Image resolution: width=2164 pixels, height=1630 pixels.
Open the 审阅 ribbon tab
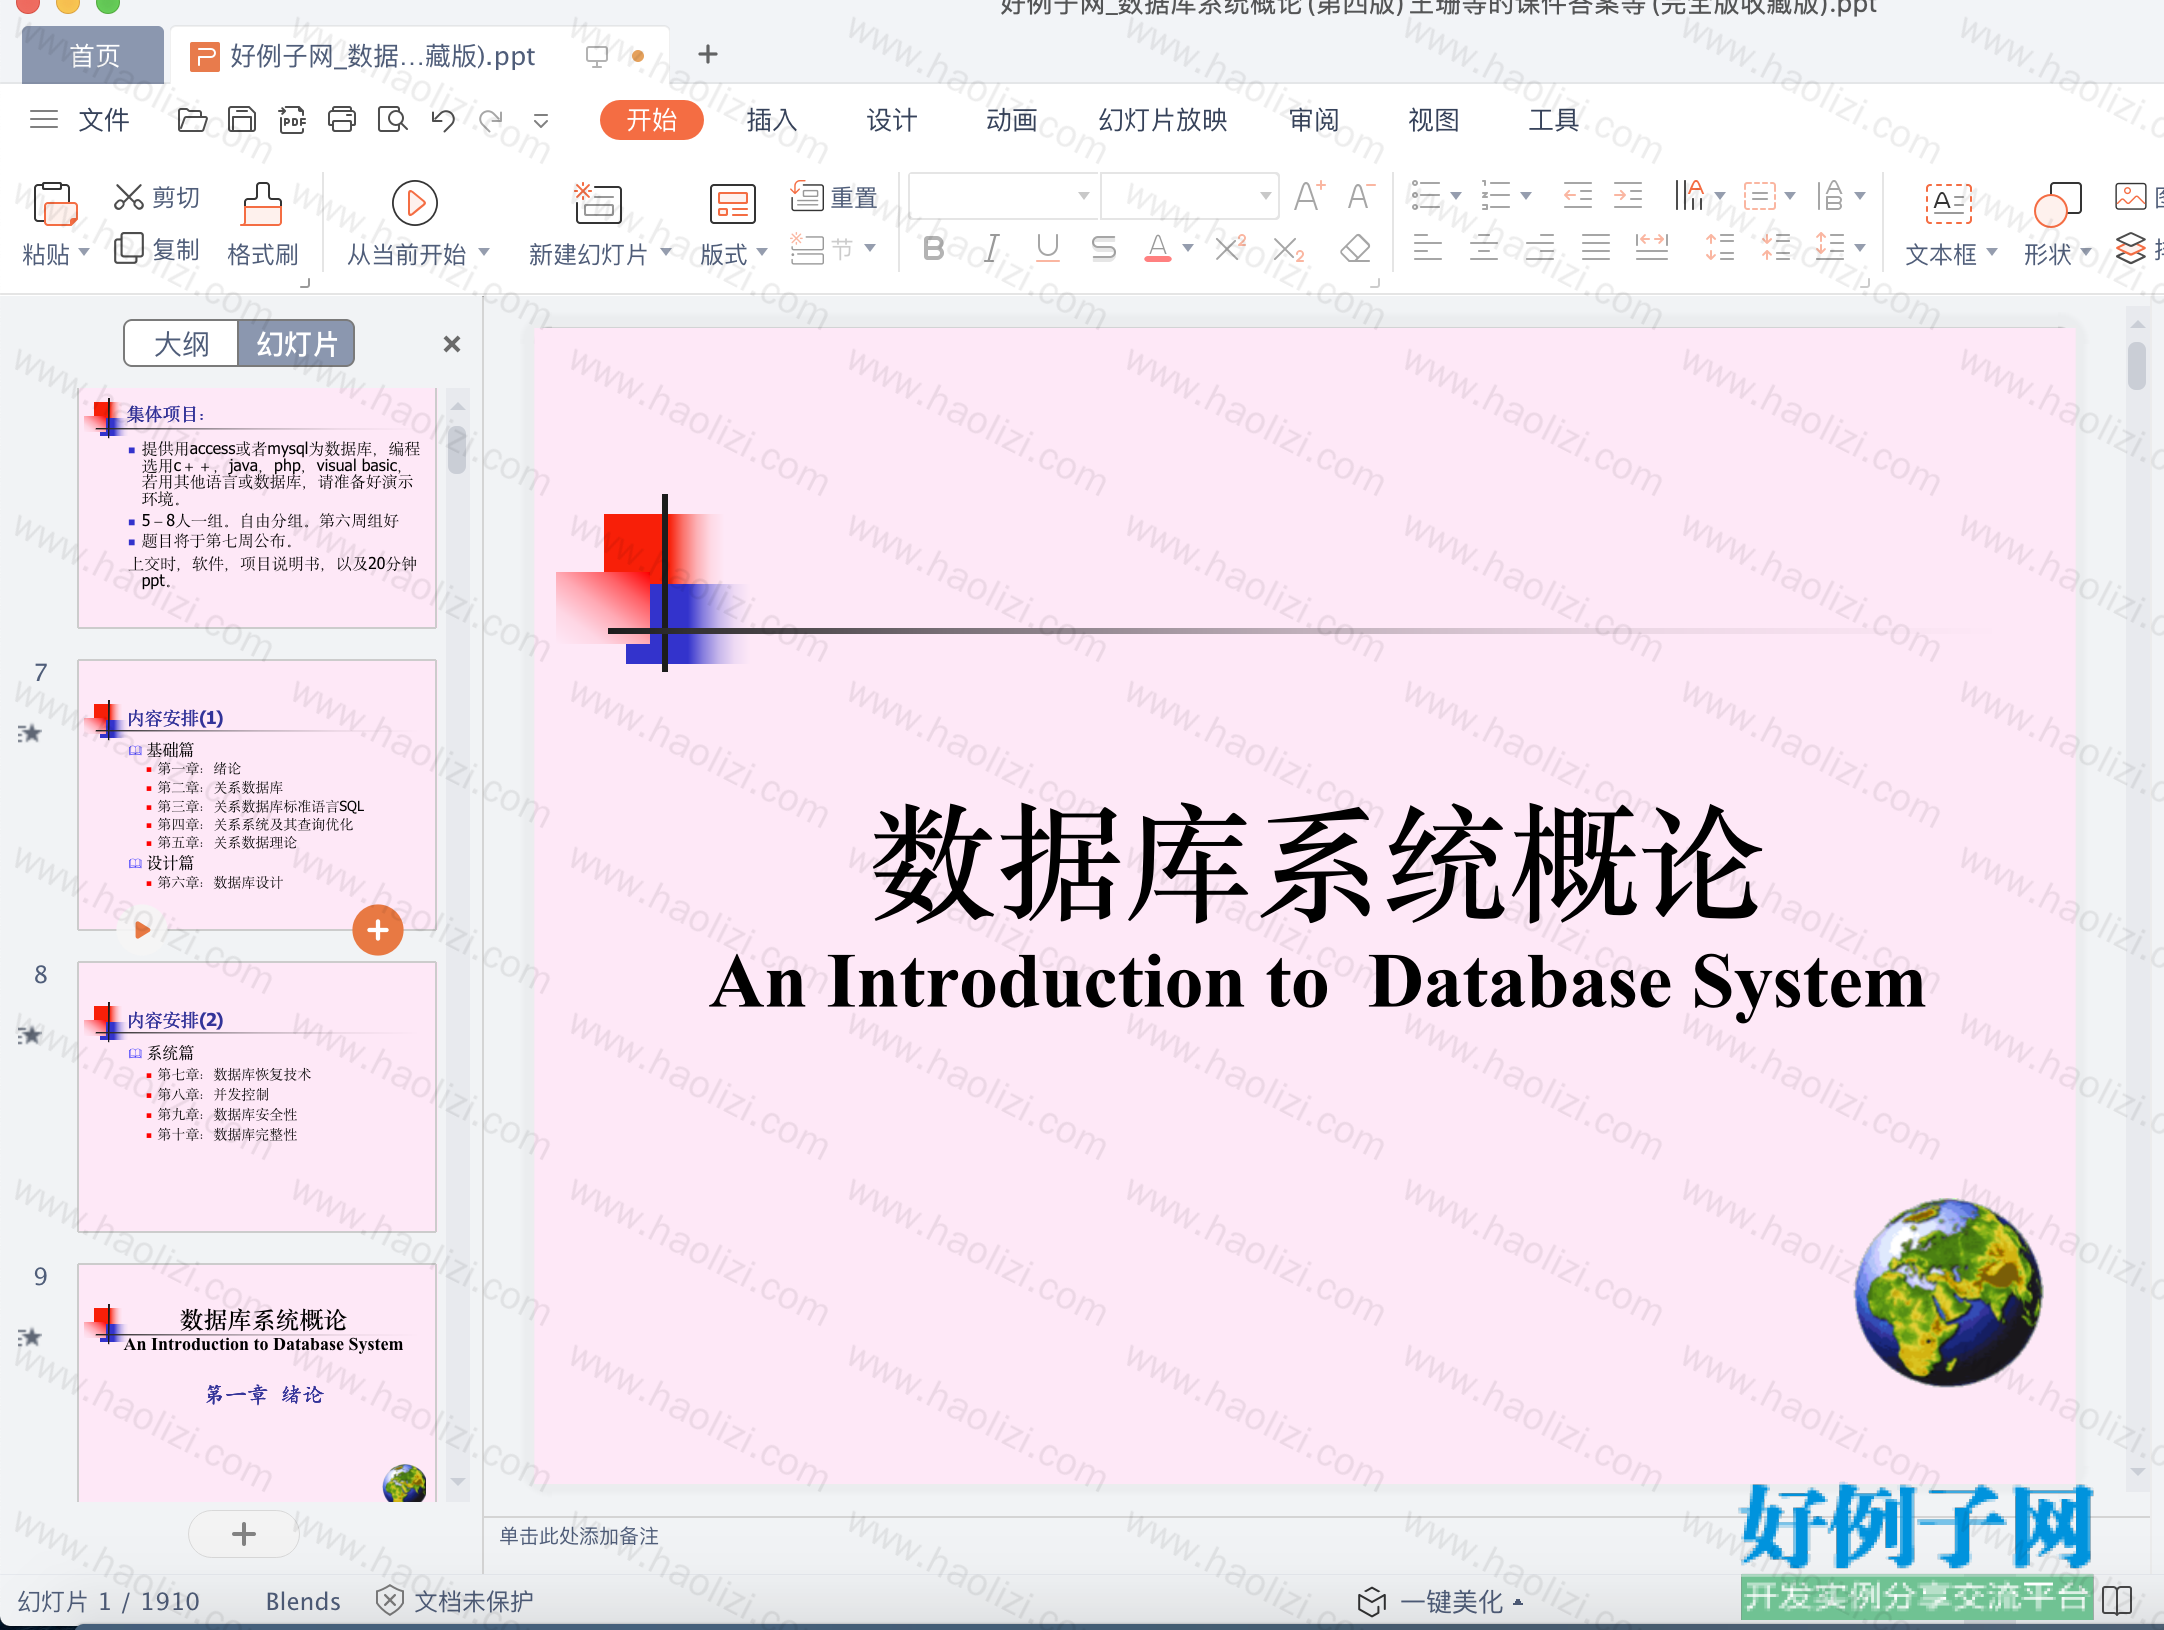(1314, 120)
